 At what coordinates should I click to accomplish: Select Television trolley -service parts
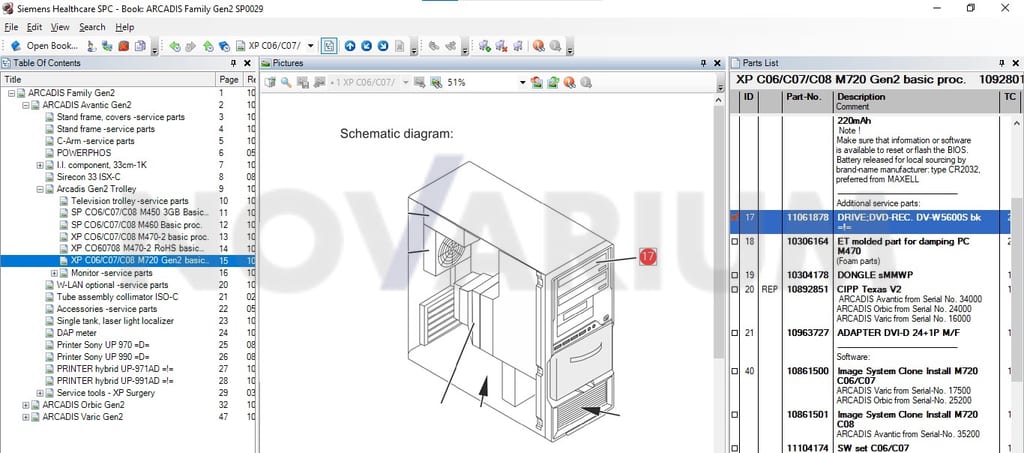tap(129, 201)
